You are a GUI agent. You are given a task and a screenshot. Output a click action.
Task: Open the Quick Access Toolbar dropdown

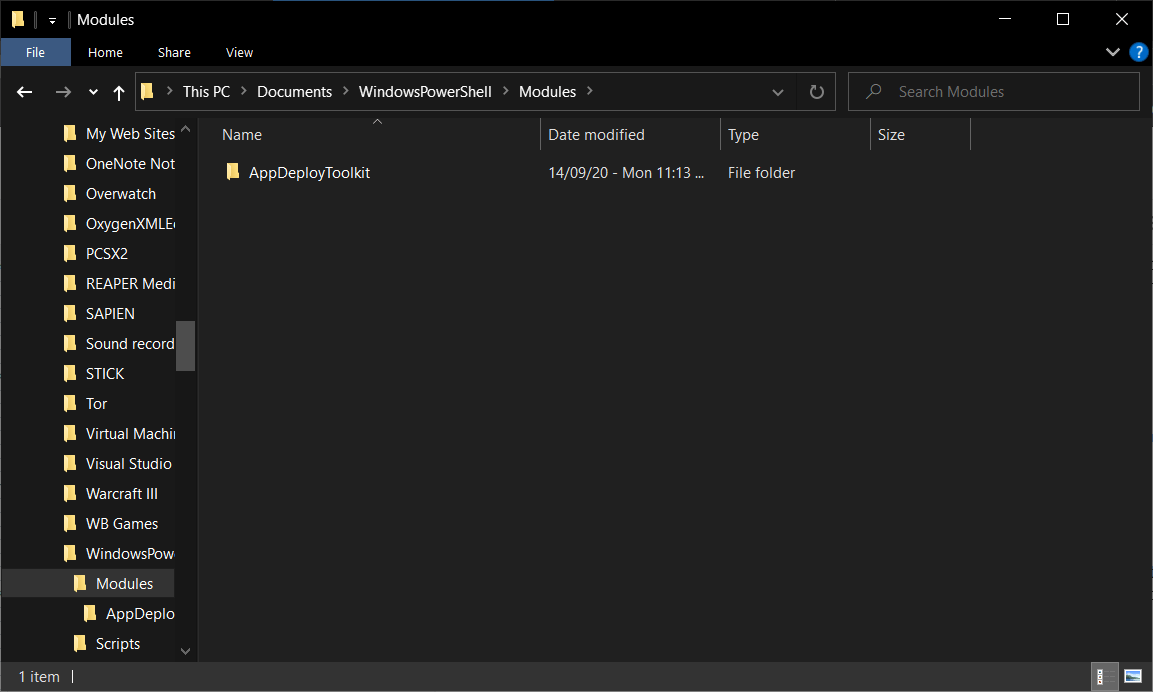click(x=52, y=19)
